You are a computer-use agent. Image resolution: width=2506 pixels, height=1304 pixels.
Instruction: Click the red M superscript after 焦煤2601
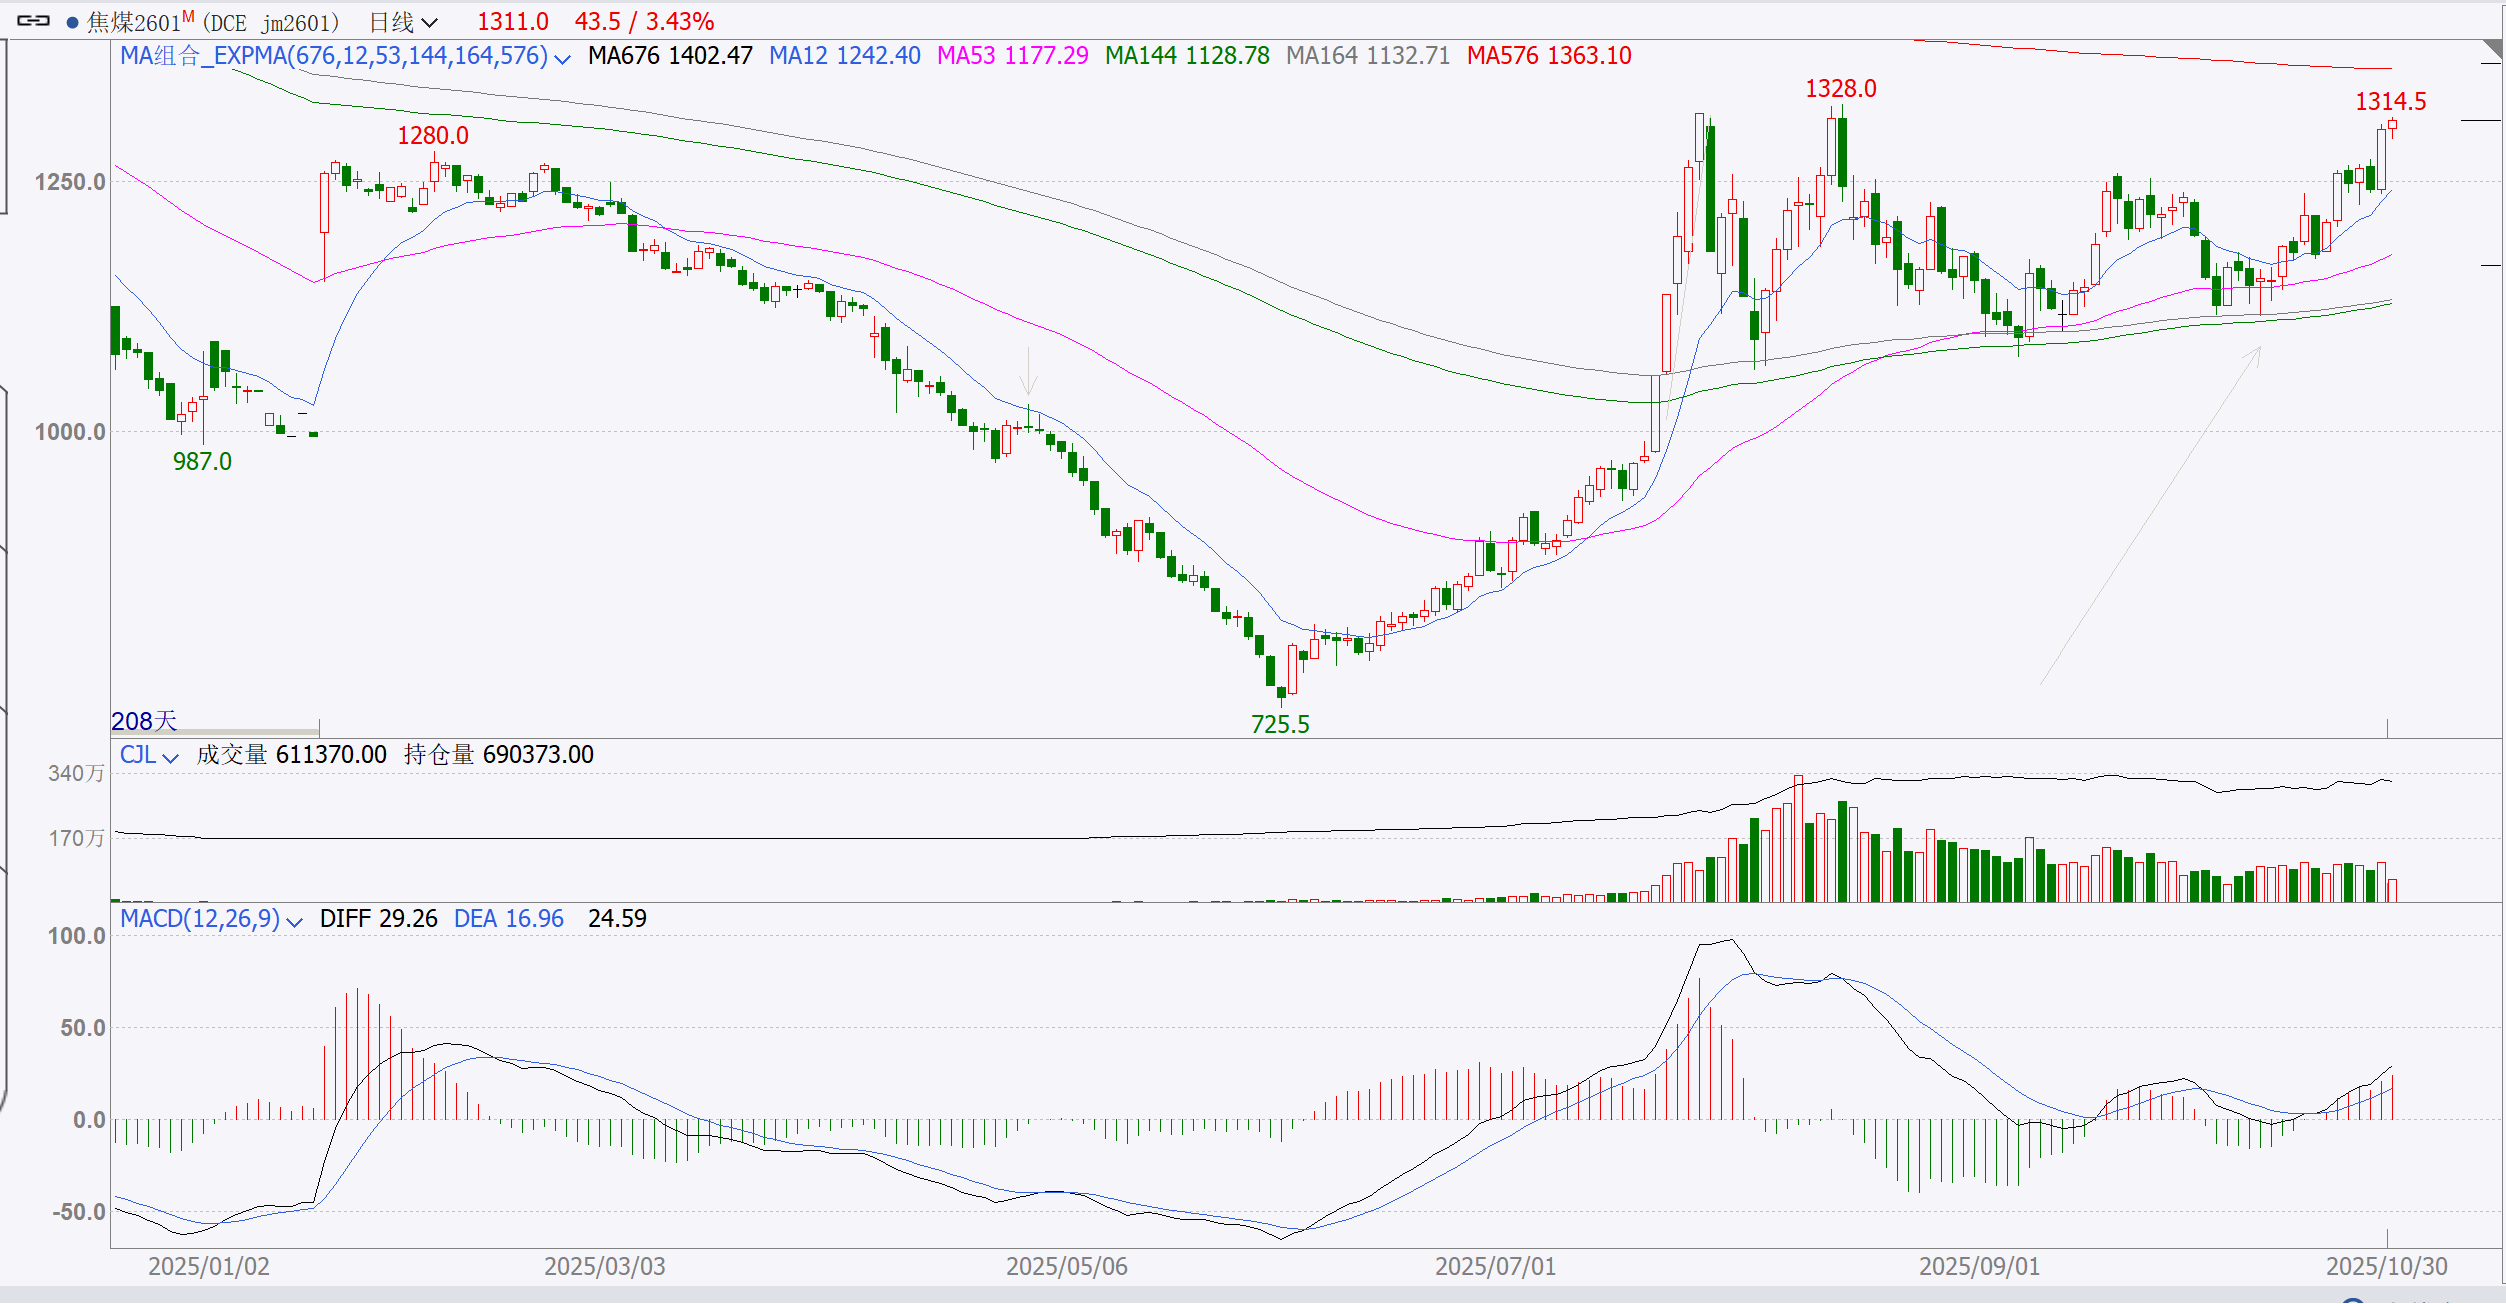(x=188, y=15)
